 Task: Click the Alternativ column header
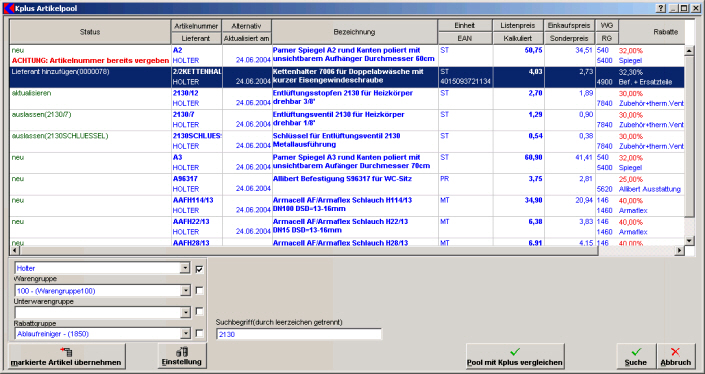(x=247, y=26)
